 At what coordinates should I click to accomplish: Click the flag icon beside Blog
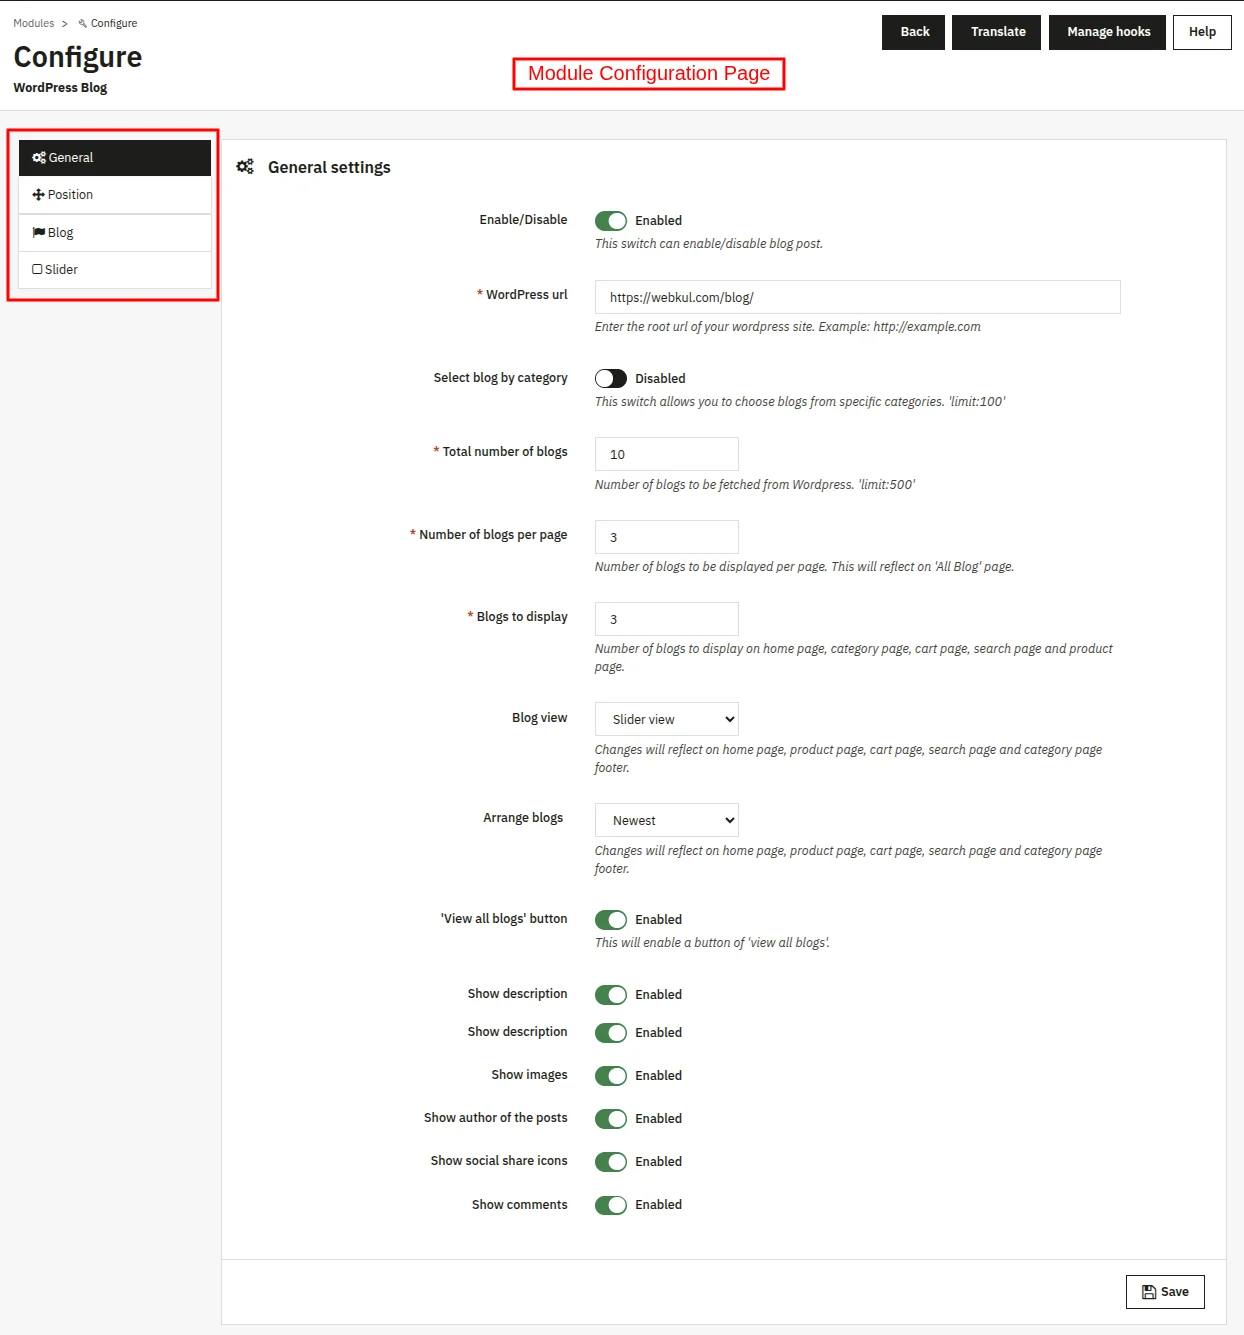(39, 233)
